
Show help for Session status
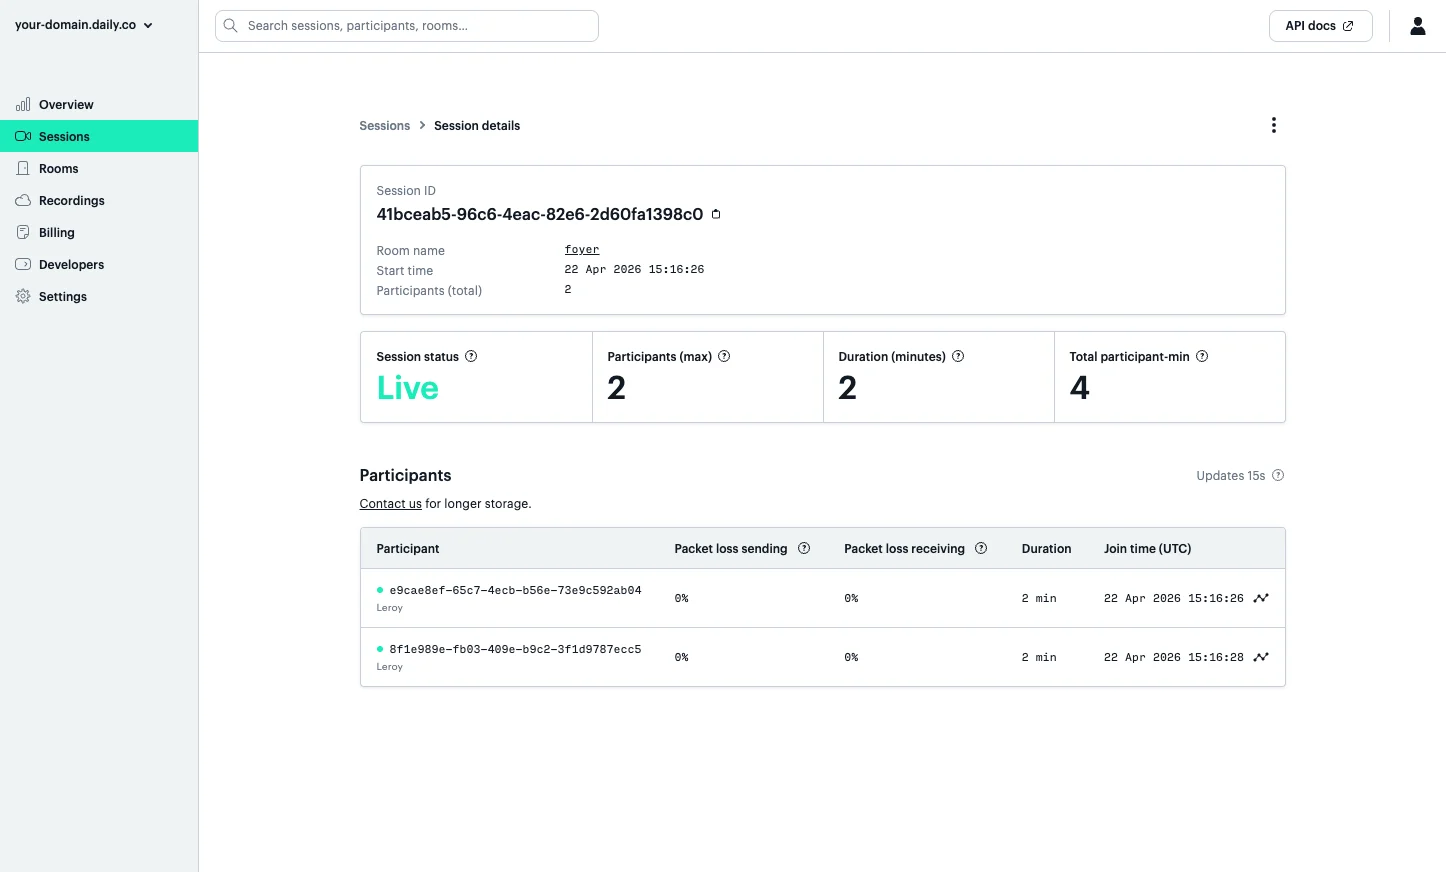[x=471, y=356]
